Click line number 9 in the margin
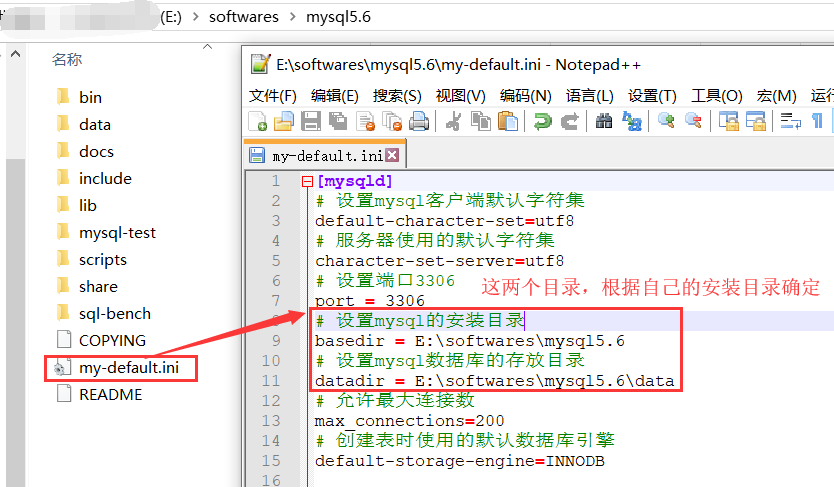 tap(276, 340)
